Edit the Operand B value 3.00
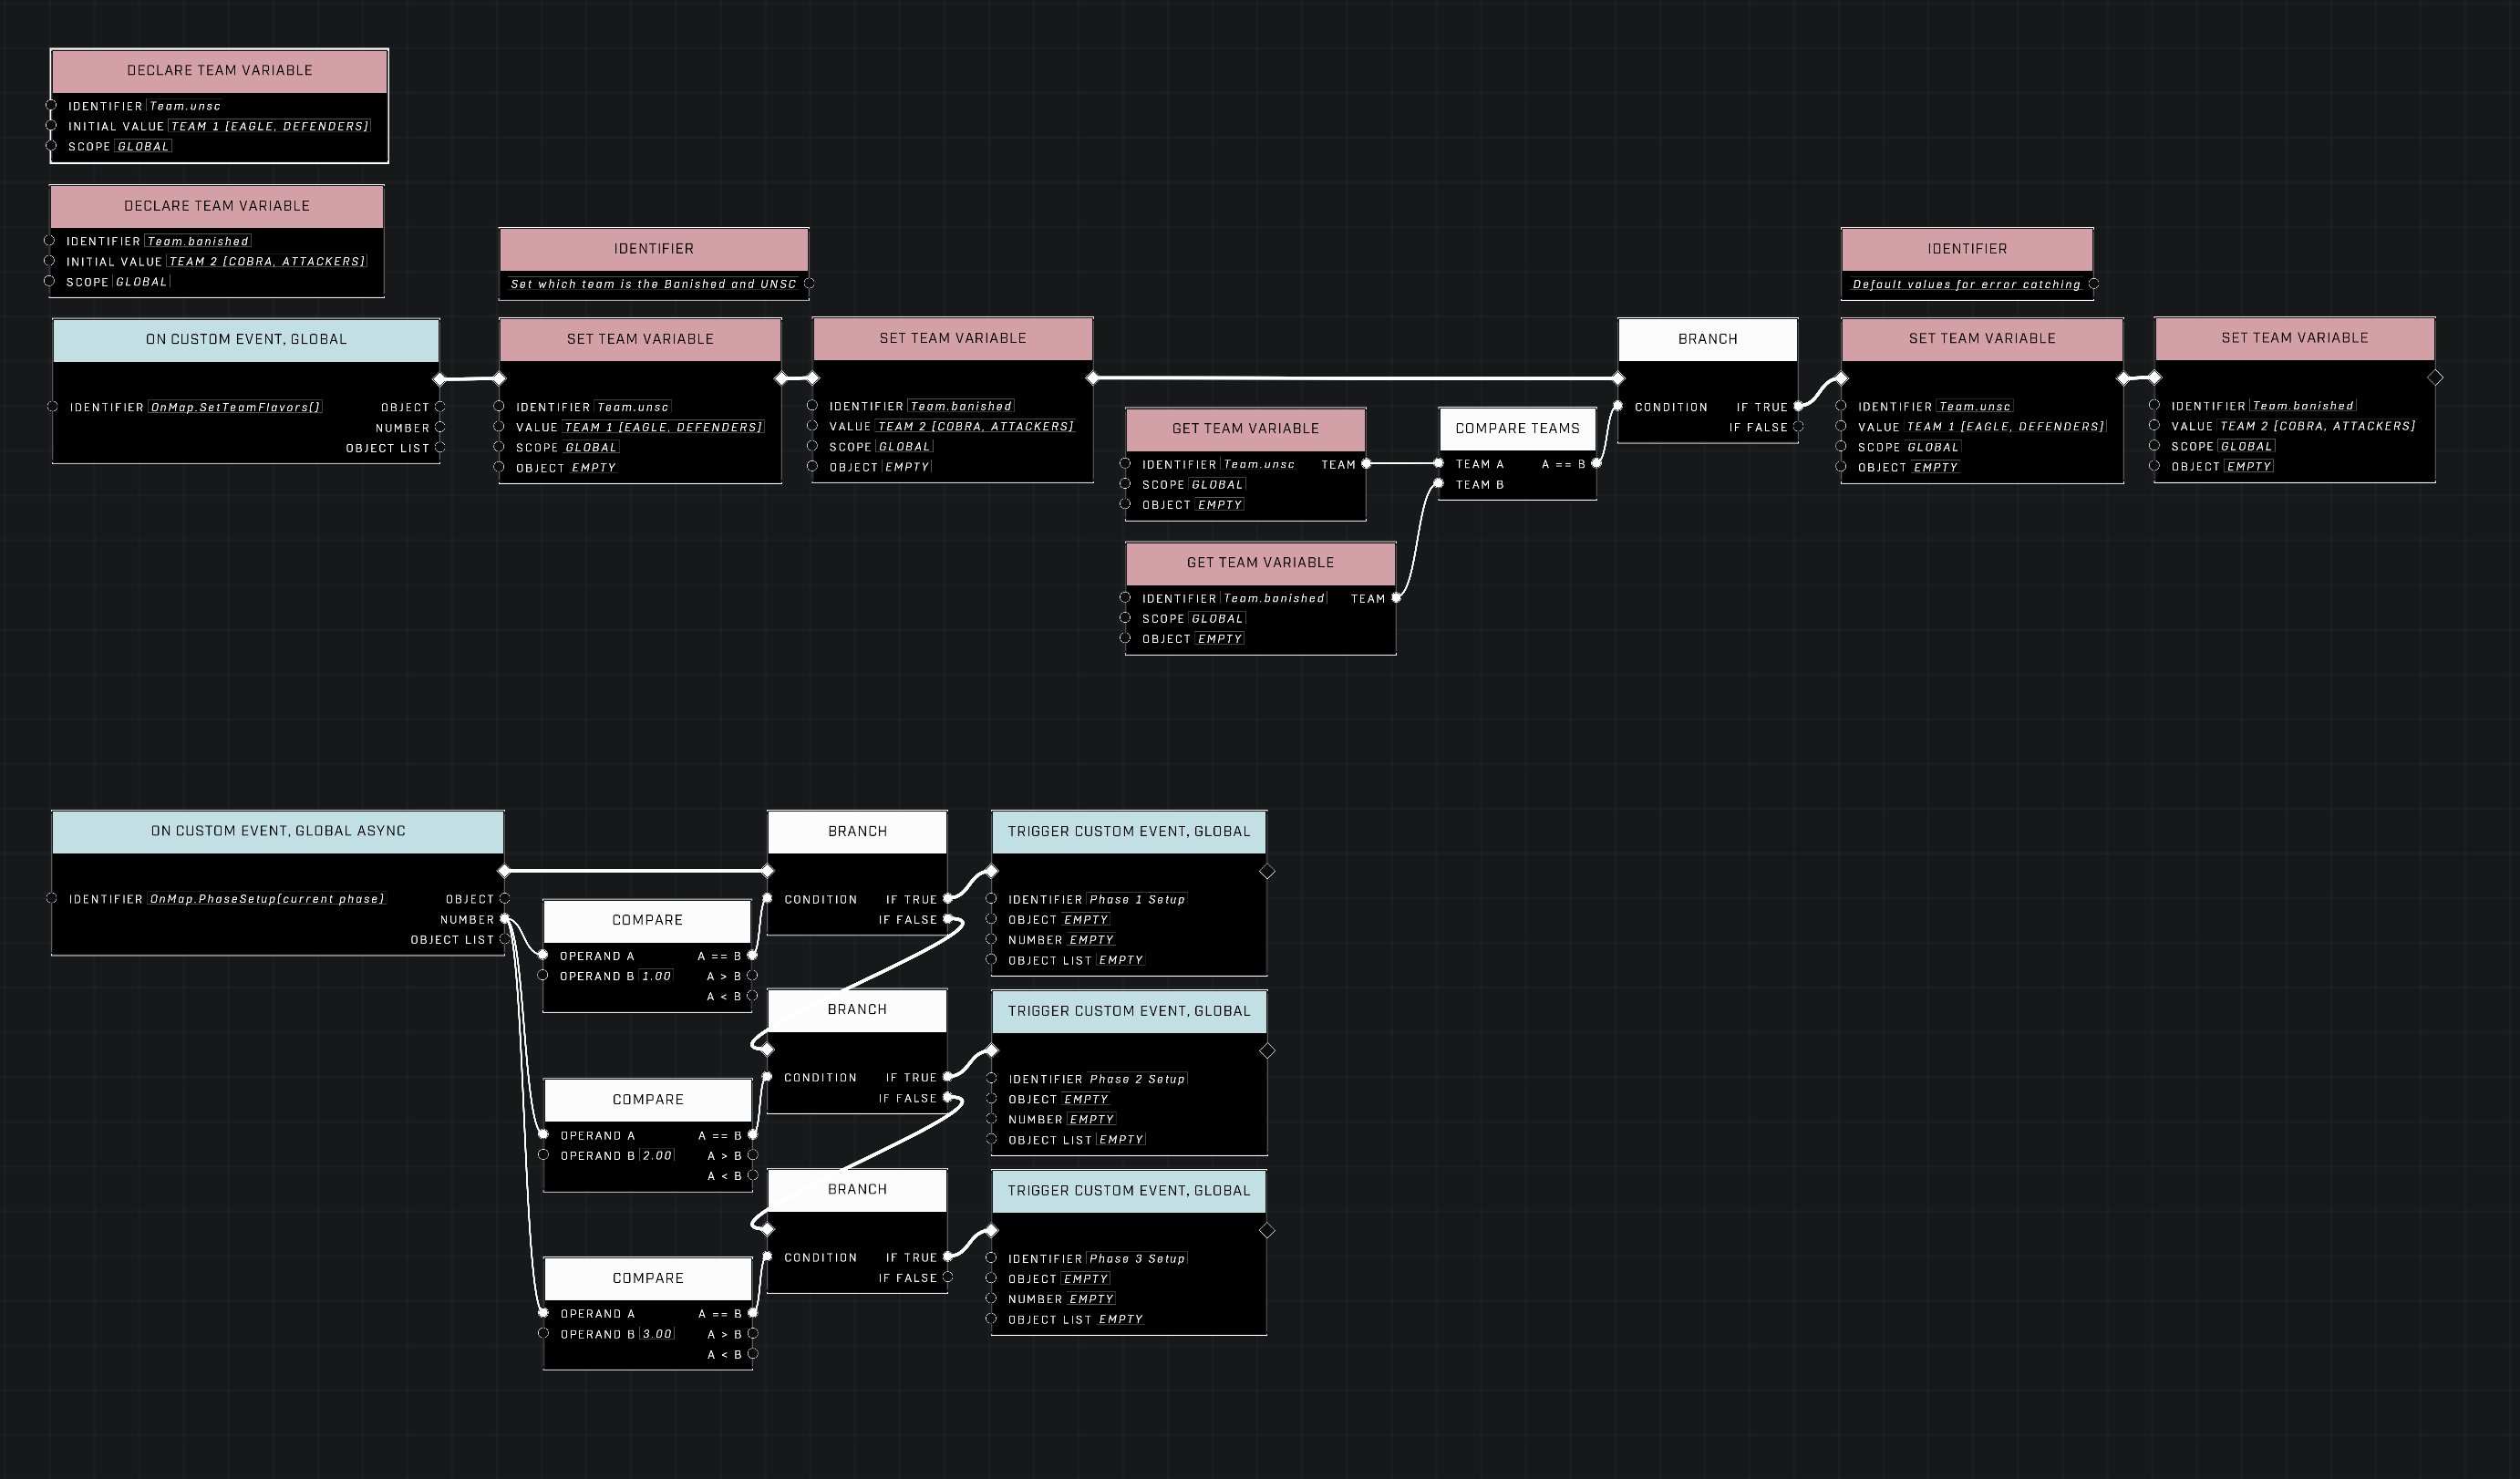 click(x=657, y=1334)
